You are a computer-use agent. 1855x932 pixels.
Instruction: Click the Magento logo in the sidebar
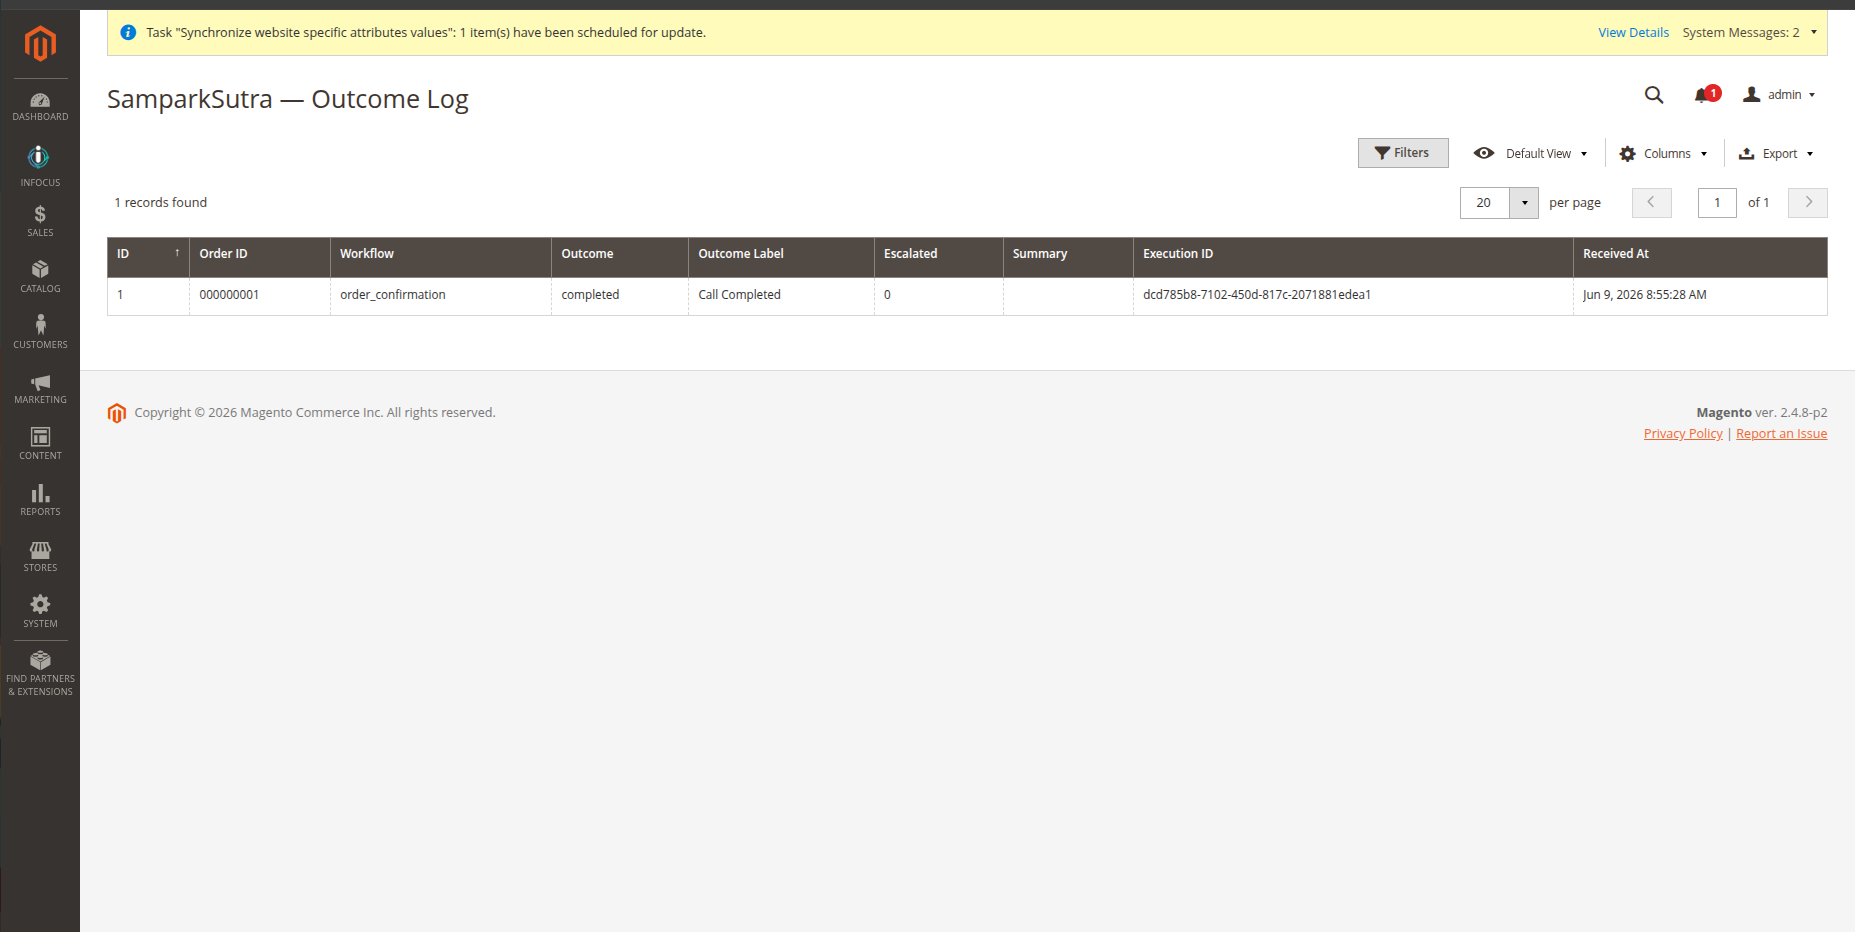[40, 43]
